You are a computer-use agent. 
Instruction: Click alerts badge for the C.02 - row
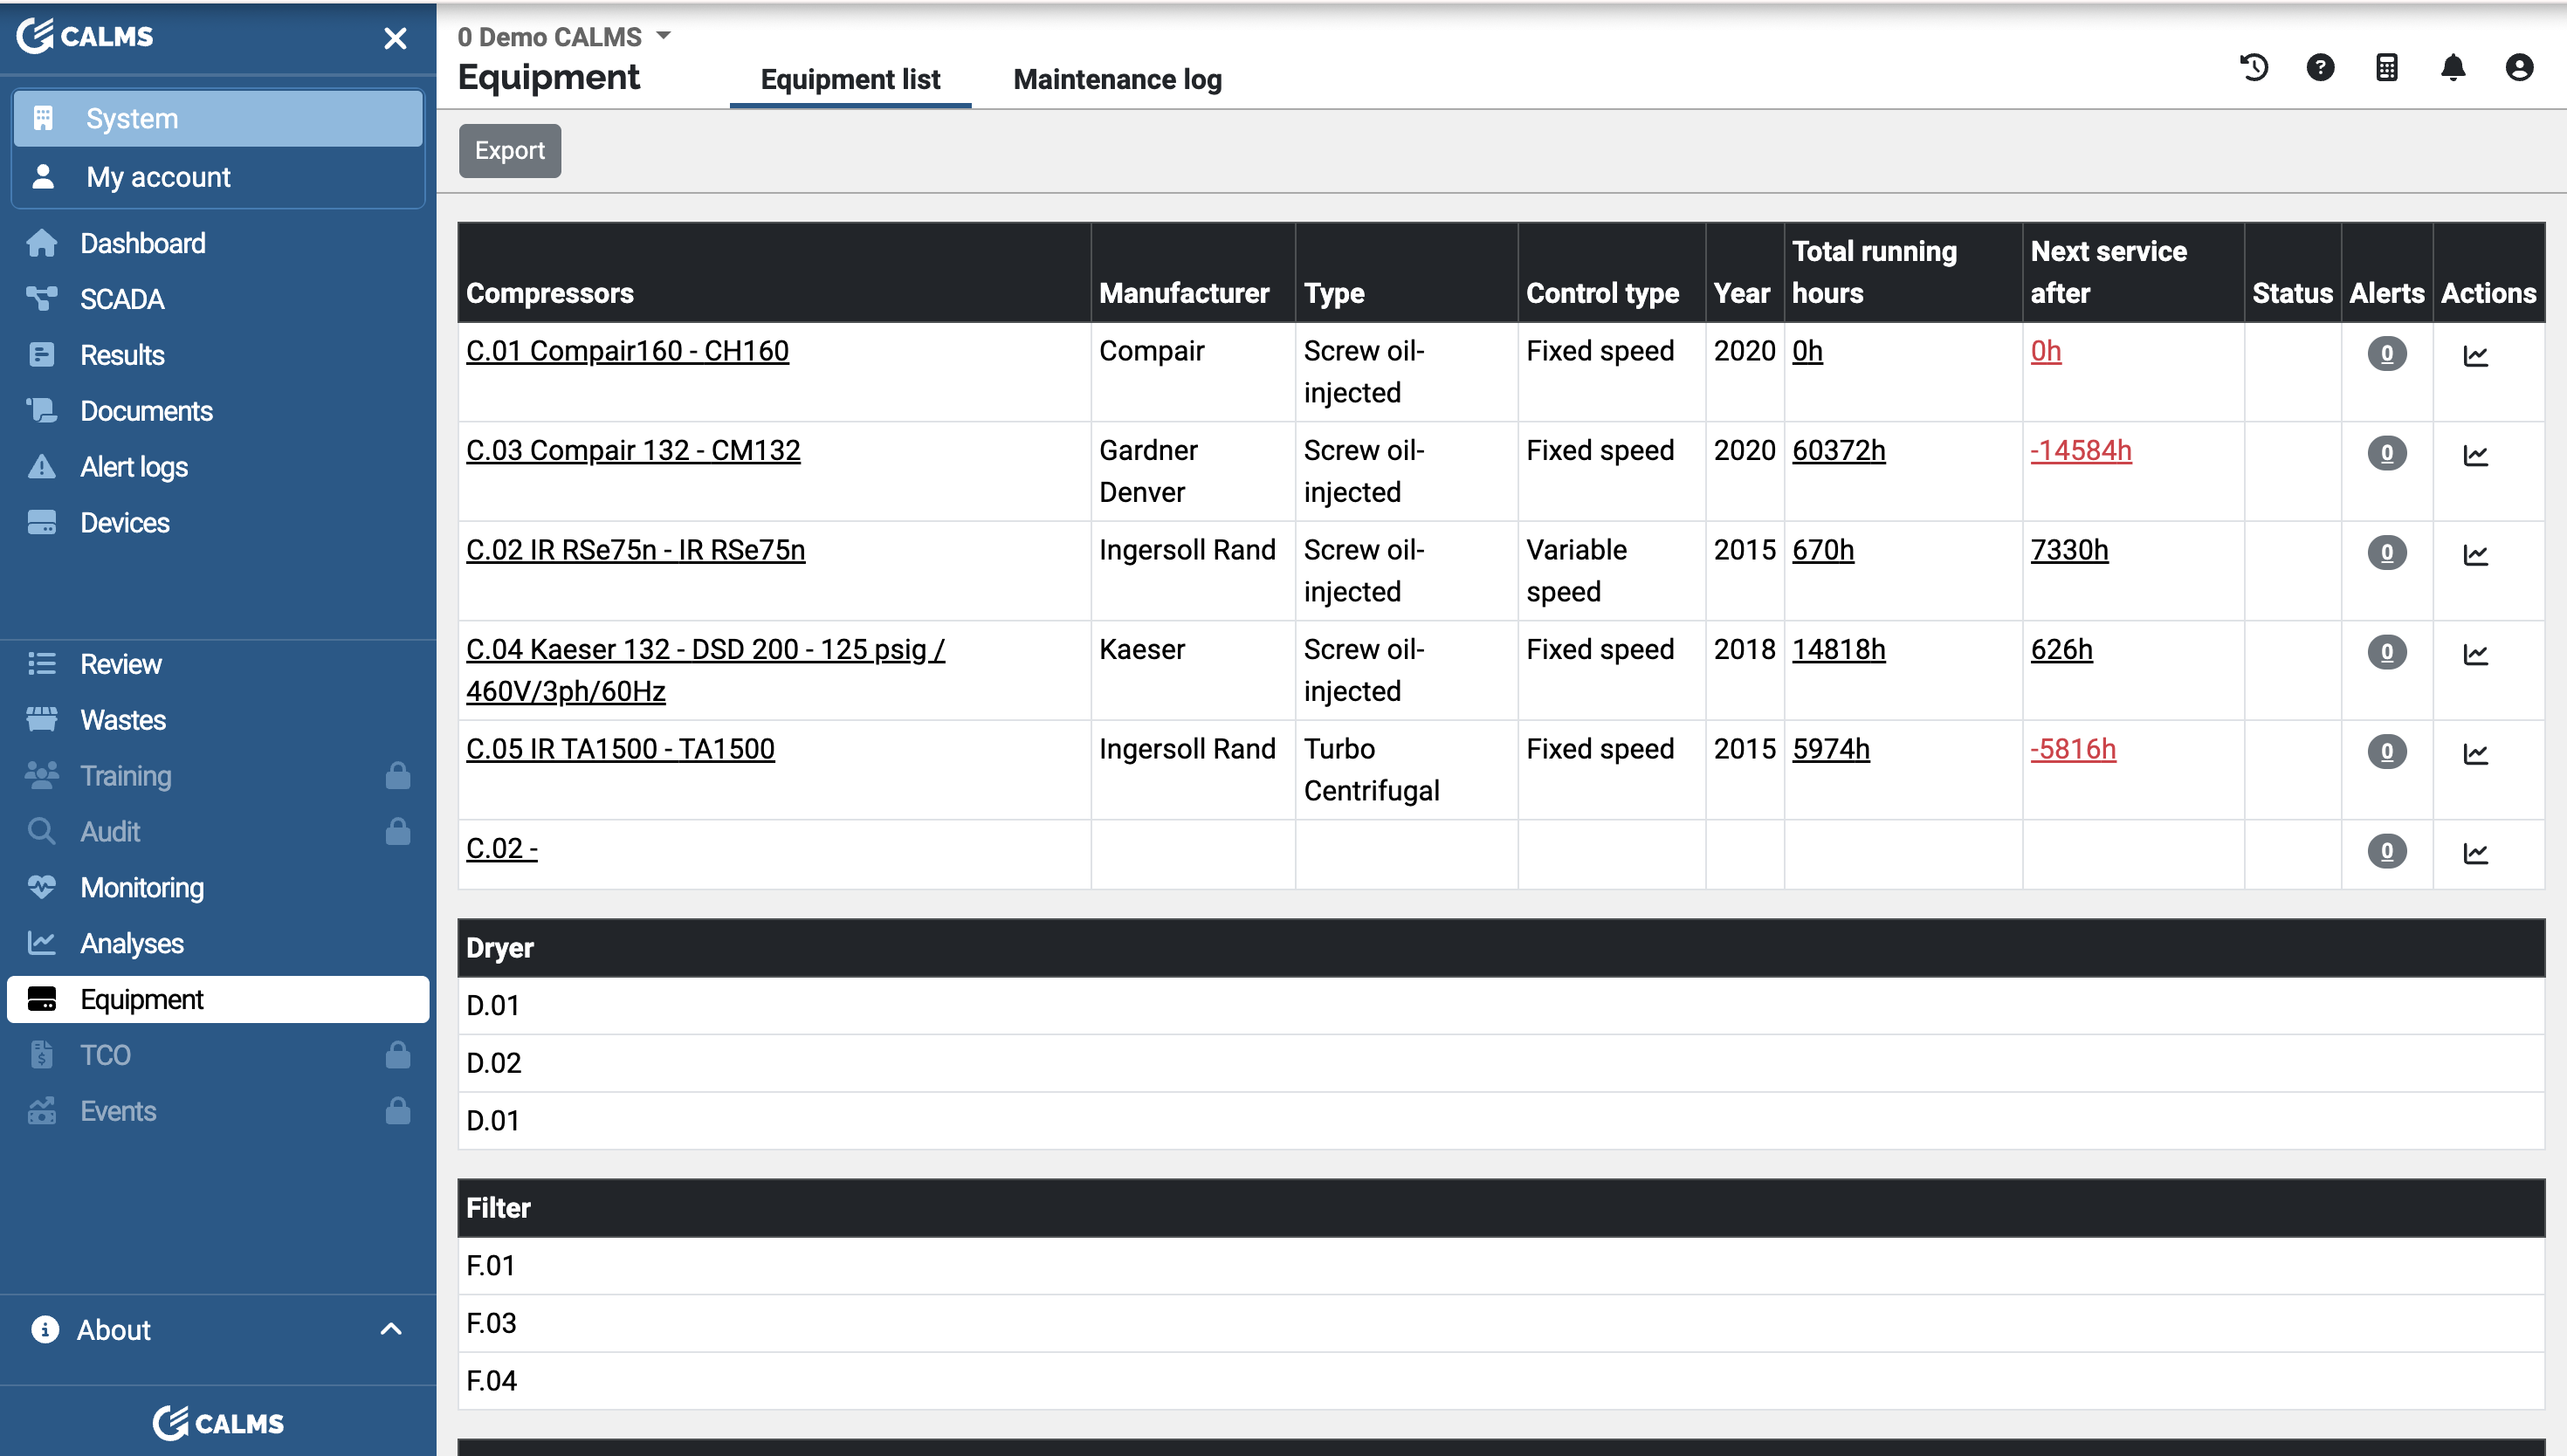coord(2386,850)
